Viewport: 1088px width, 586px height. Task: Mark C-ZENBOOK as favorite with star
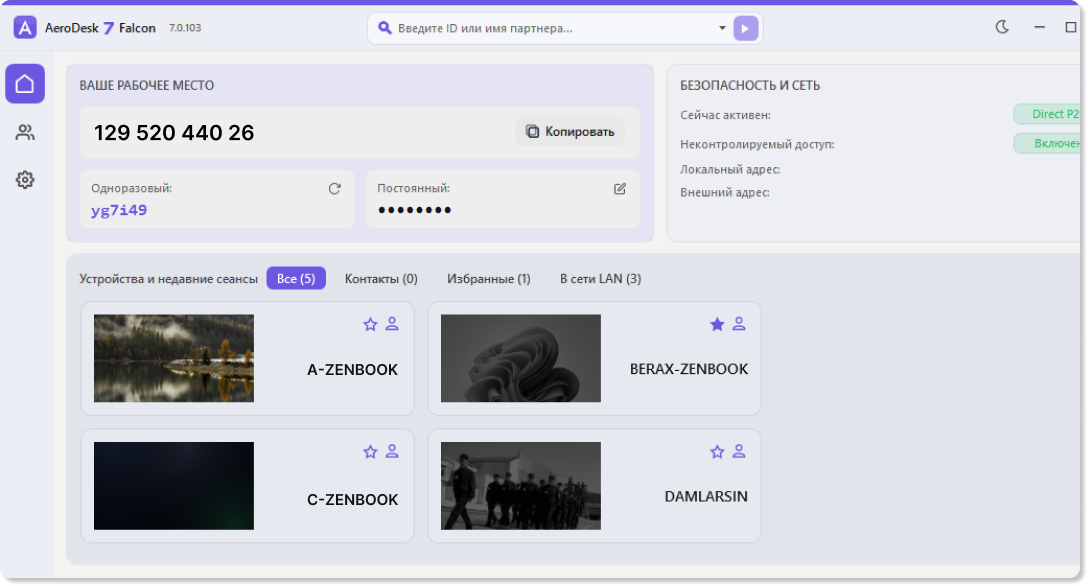point(371,452)
